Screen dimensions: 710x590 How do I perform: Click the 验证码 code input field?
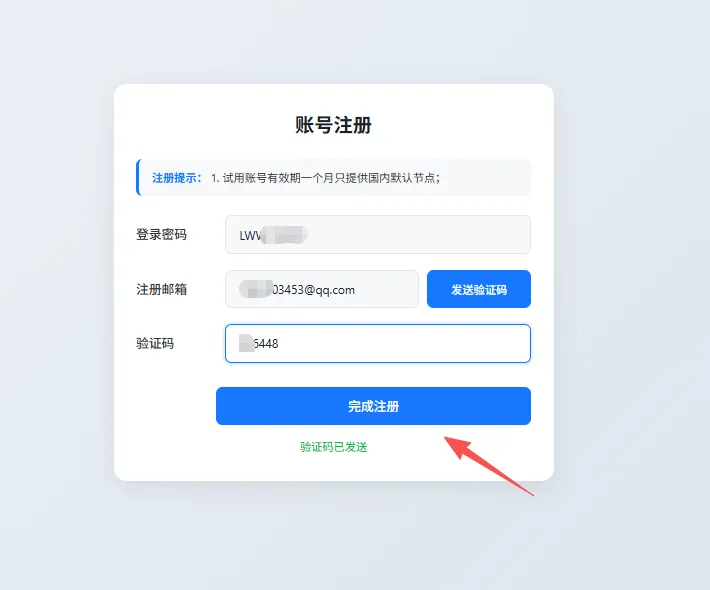[378, 343]
